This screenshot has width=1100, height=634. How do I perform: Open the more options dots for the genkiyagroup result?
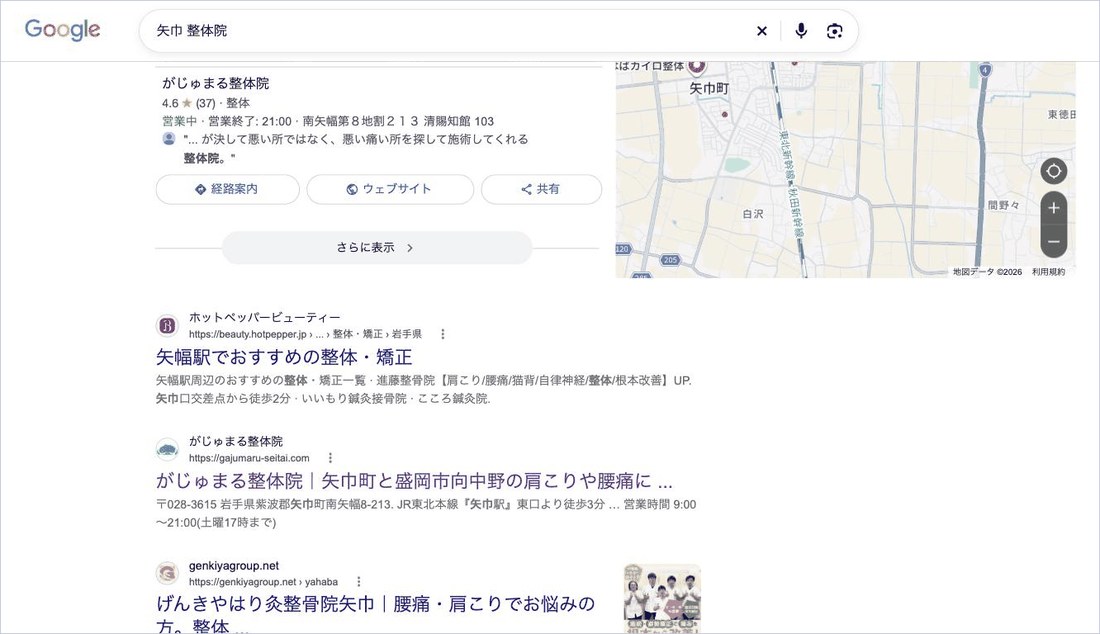point(358,582)
